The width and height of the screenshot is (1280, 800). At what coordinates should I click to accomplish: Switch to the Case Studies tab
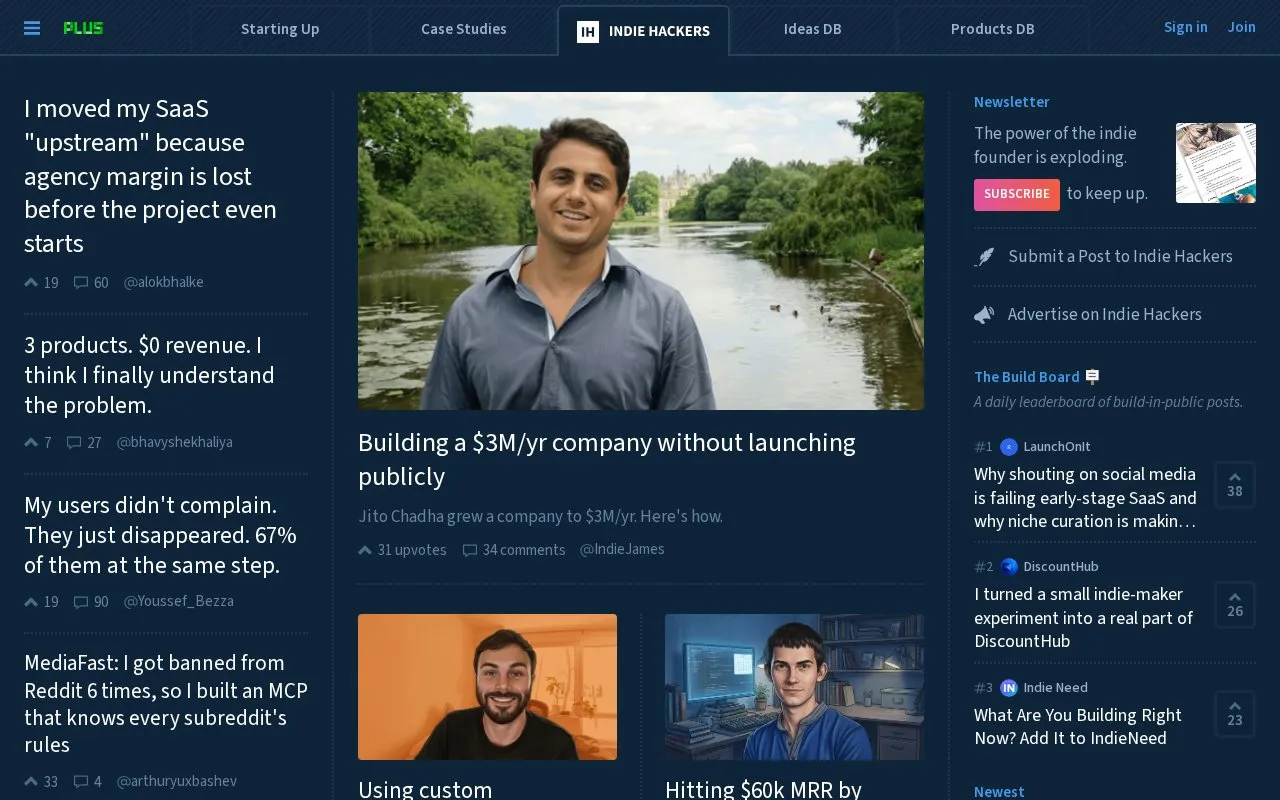point(464,29)
